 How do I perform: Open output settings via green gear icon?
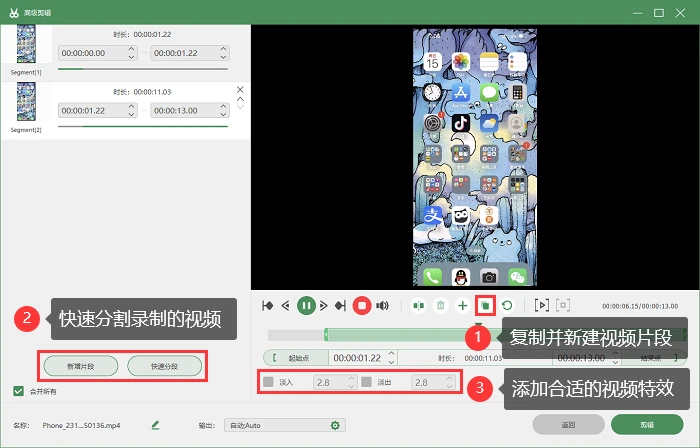click(x=335, y=425)
